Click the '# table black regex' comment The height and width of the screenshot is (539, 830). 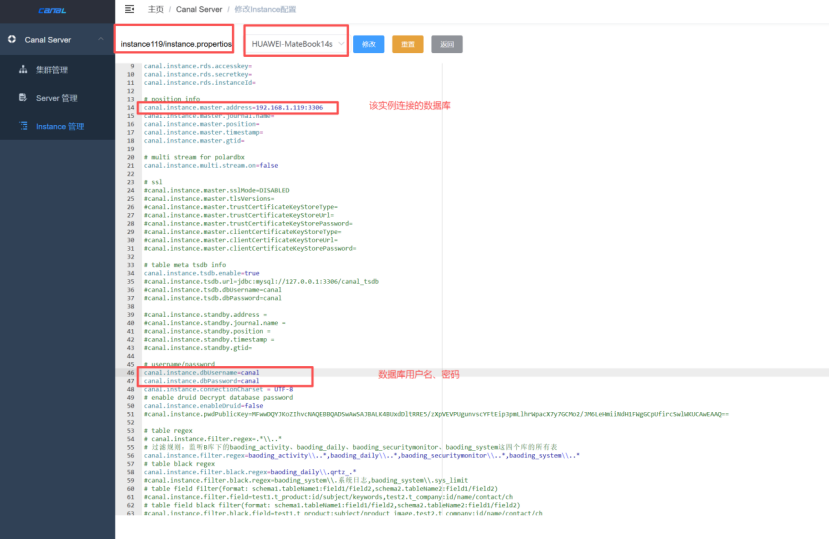tap(179, 464)
